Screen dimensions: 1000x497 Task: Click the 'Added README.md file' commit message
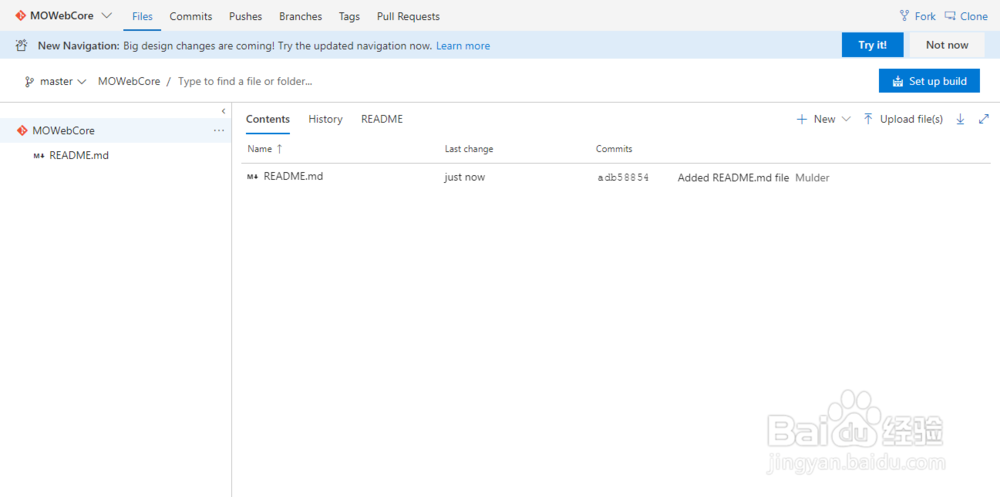733,178
